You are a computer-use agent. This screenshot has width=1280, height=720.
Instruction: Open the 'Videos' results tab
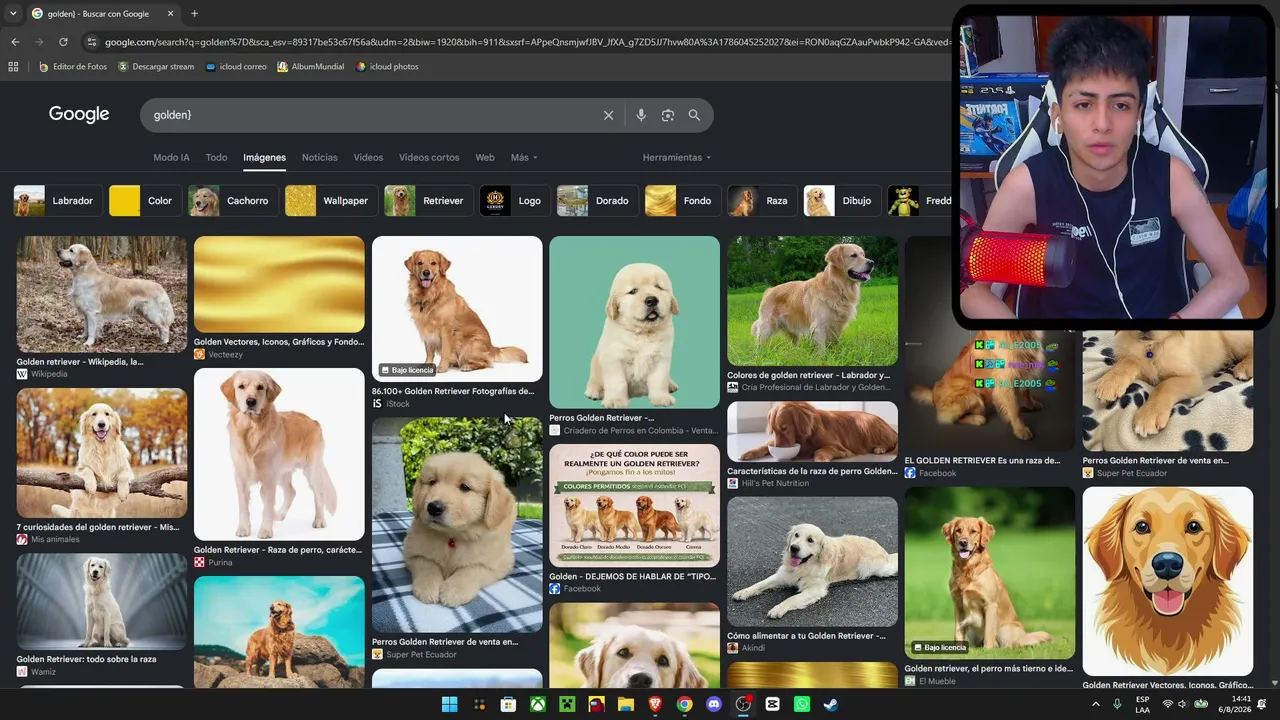[x=368, y=157]
